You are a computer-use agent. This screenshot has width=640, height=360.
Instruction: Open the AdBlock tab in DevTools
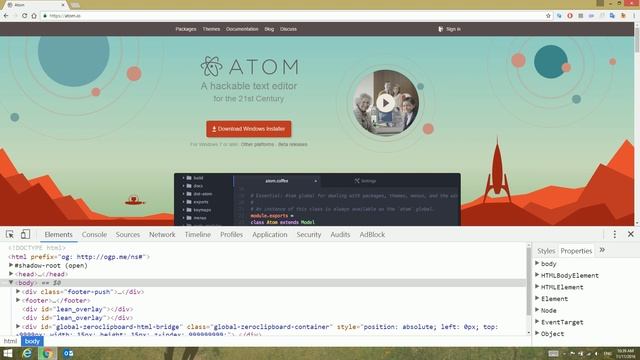point(372,235)
